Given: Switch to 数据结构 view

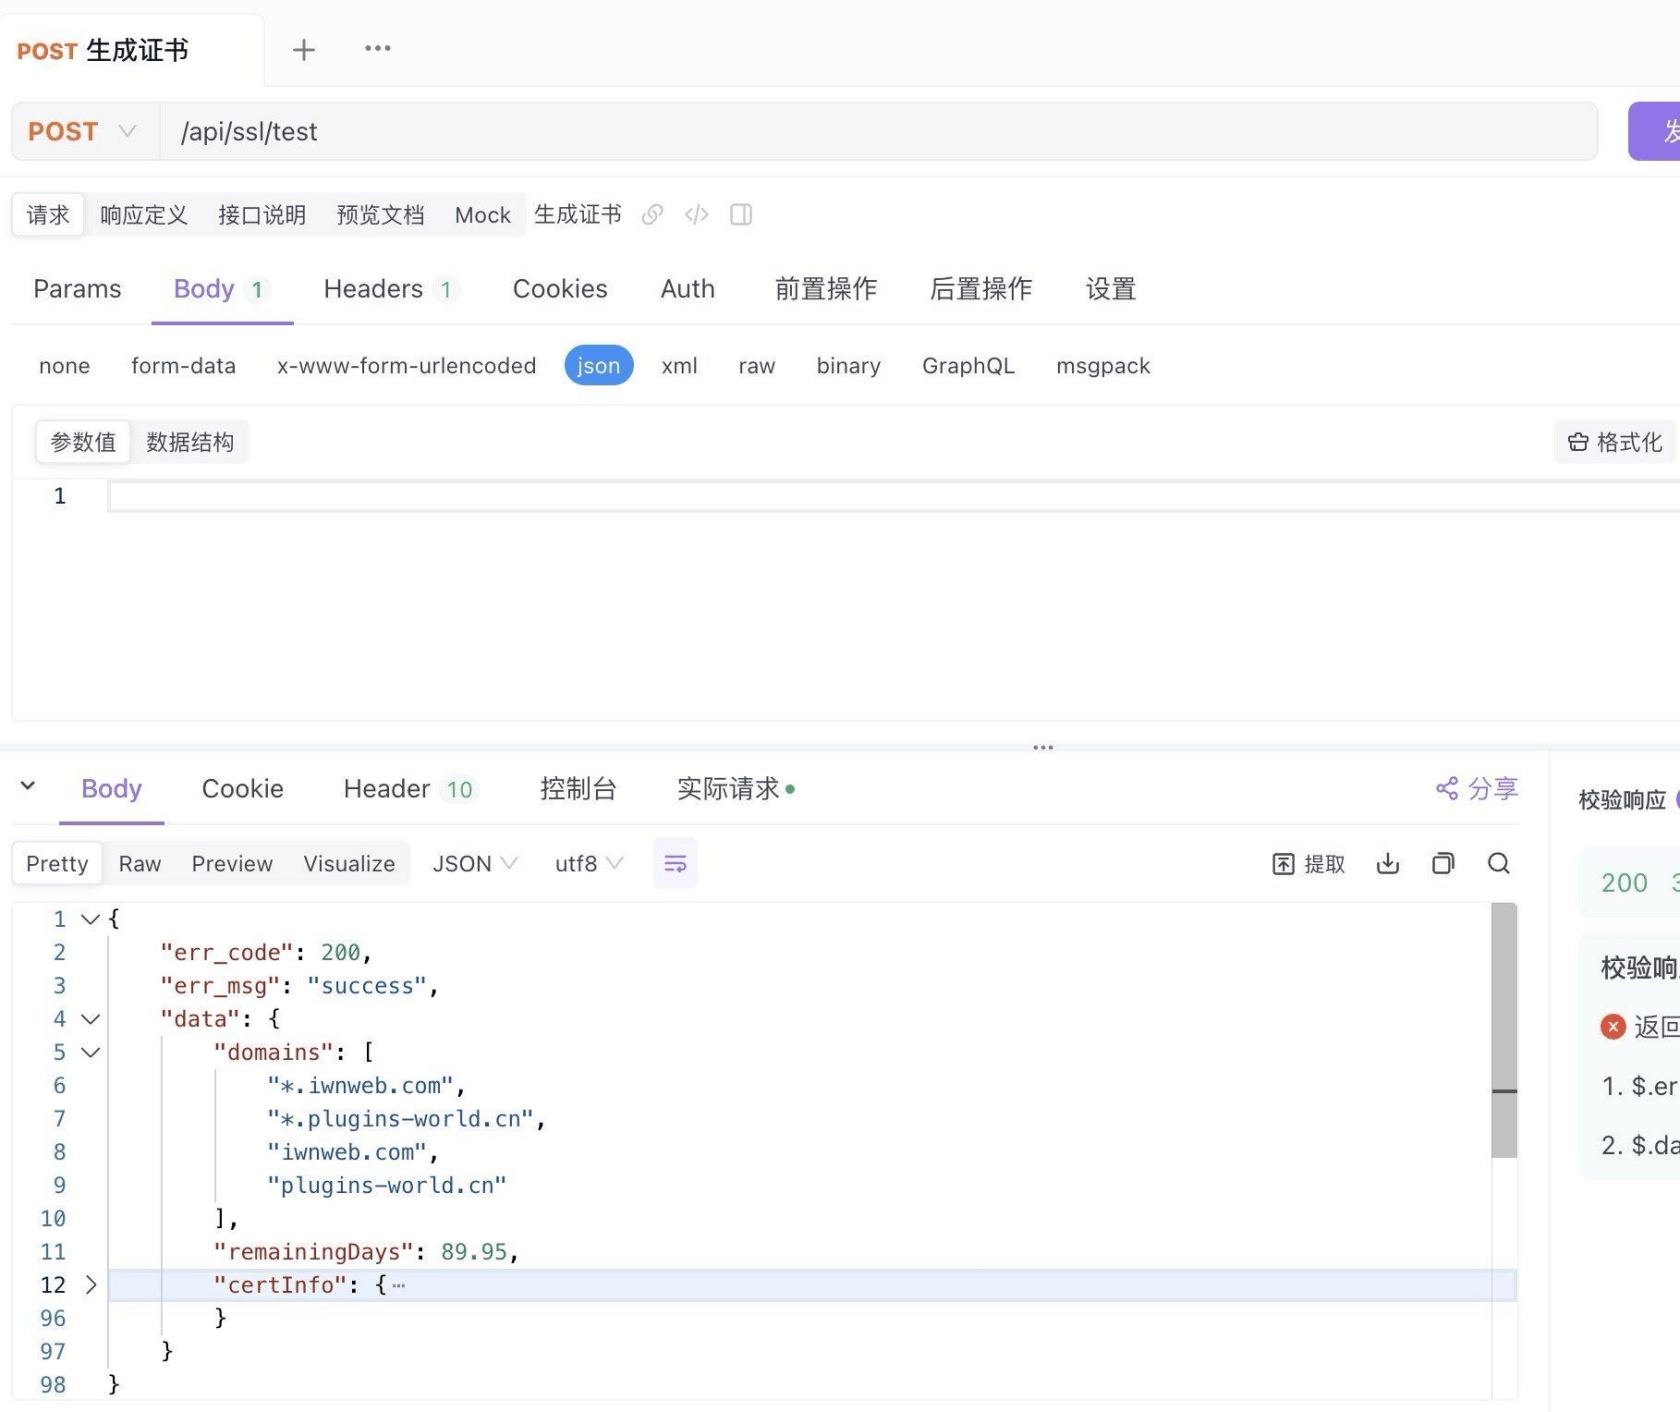Looking at the screenshot, I should click(x=190, y=442).
